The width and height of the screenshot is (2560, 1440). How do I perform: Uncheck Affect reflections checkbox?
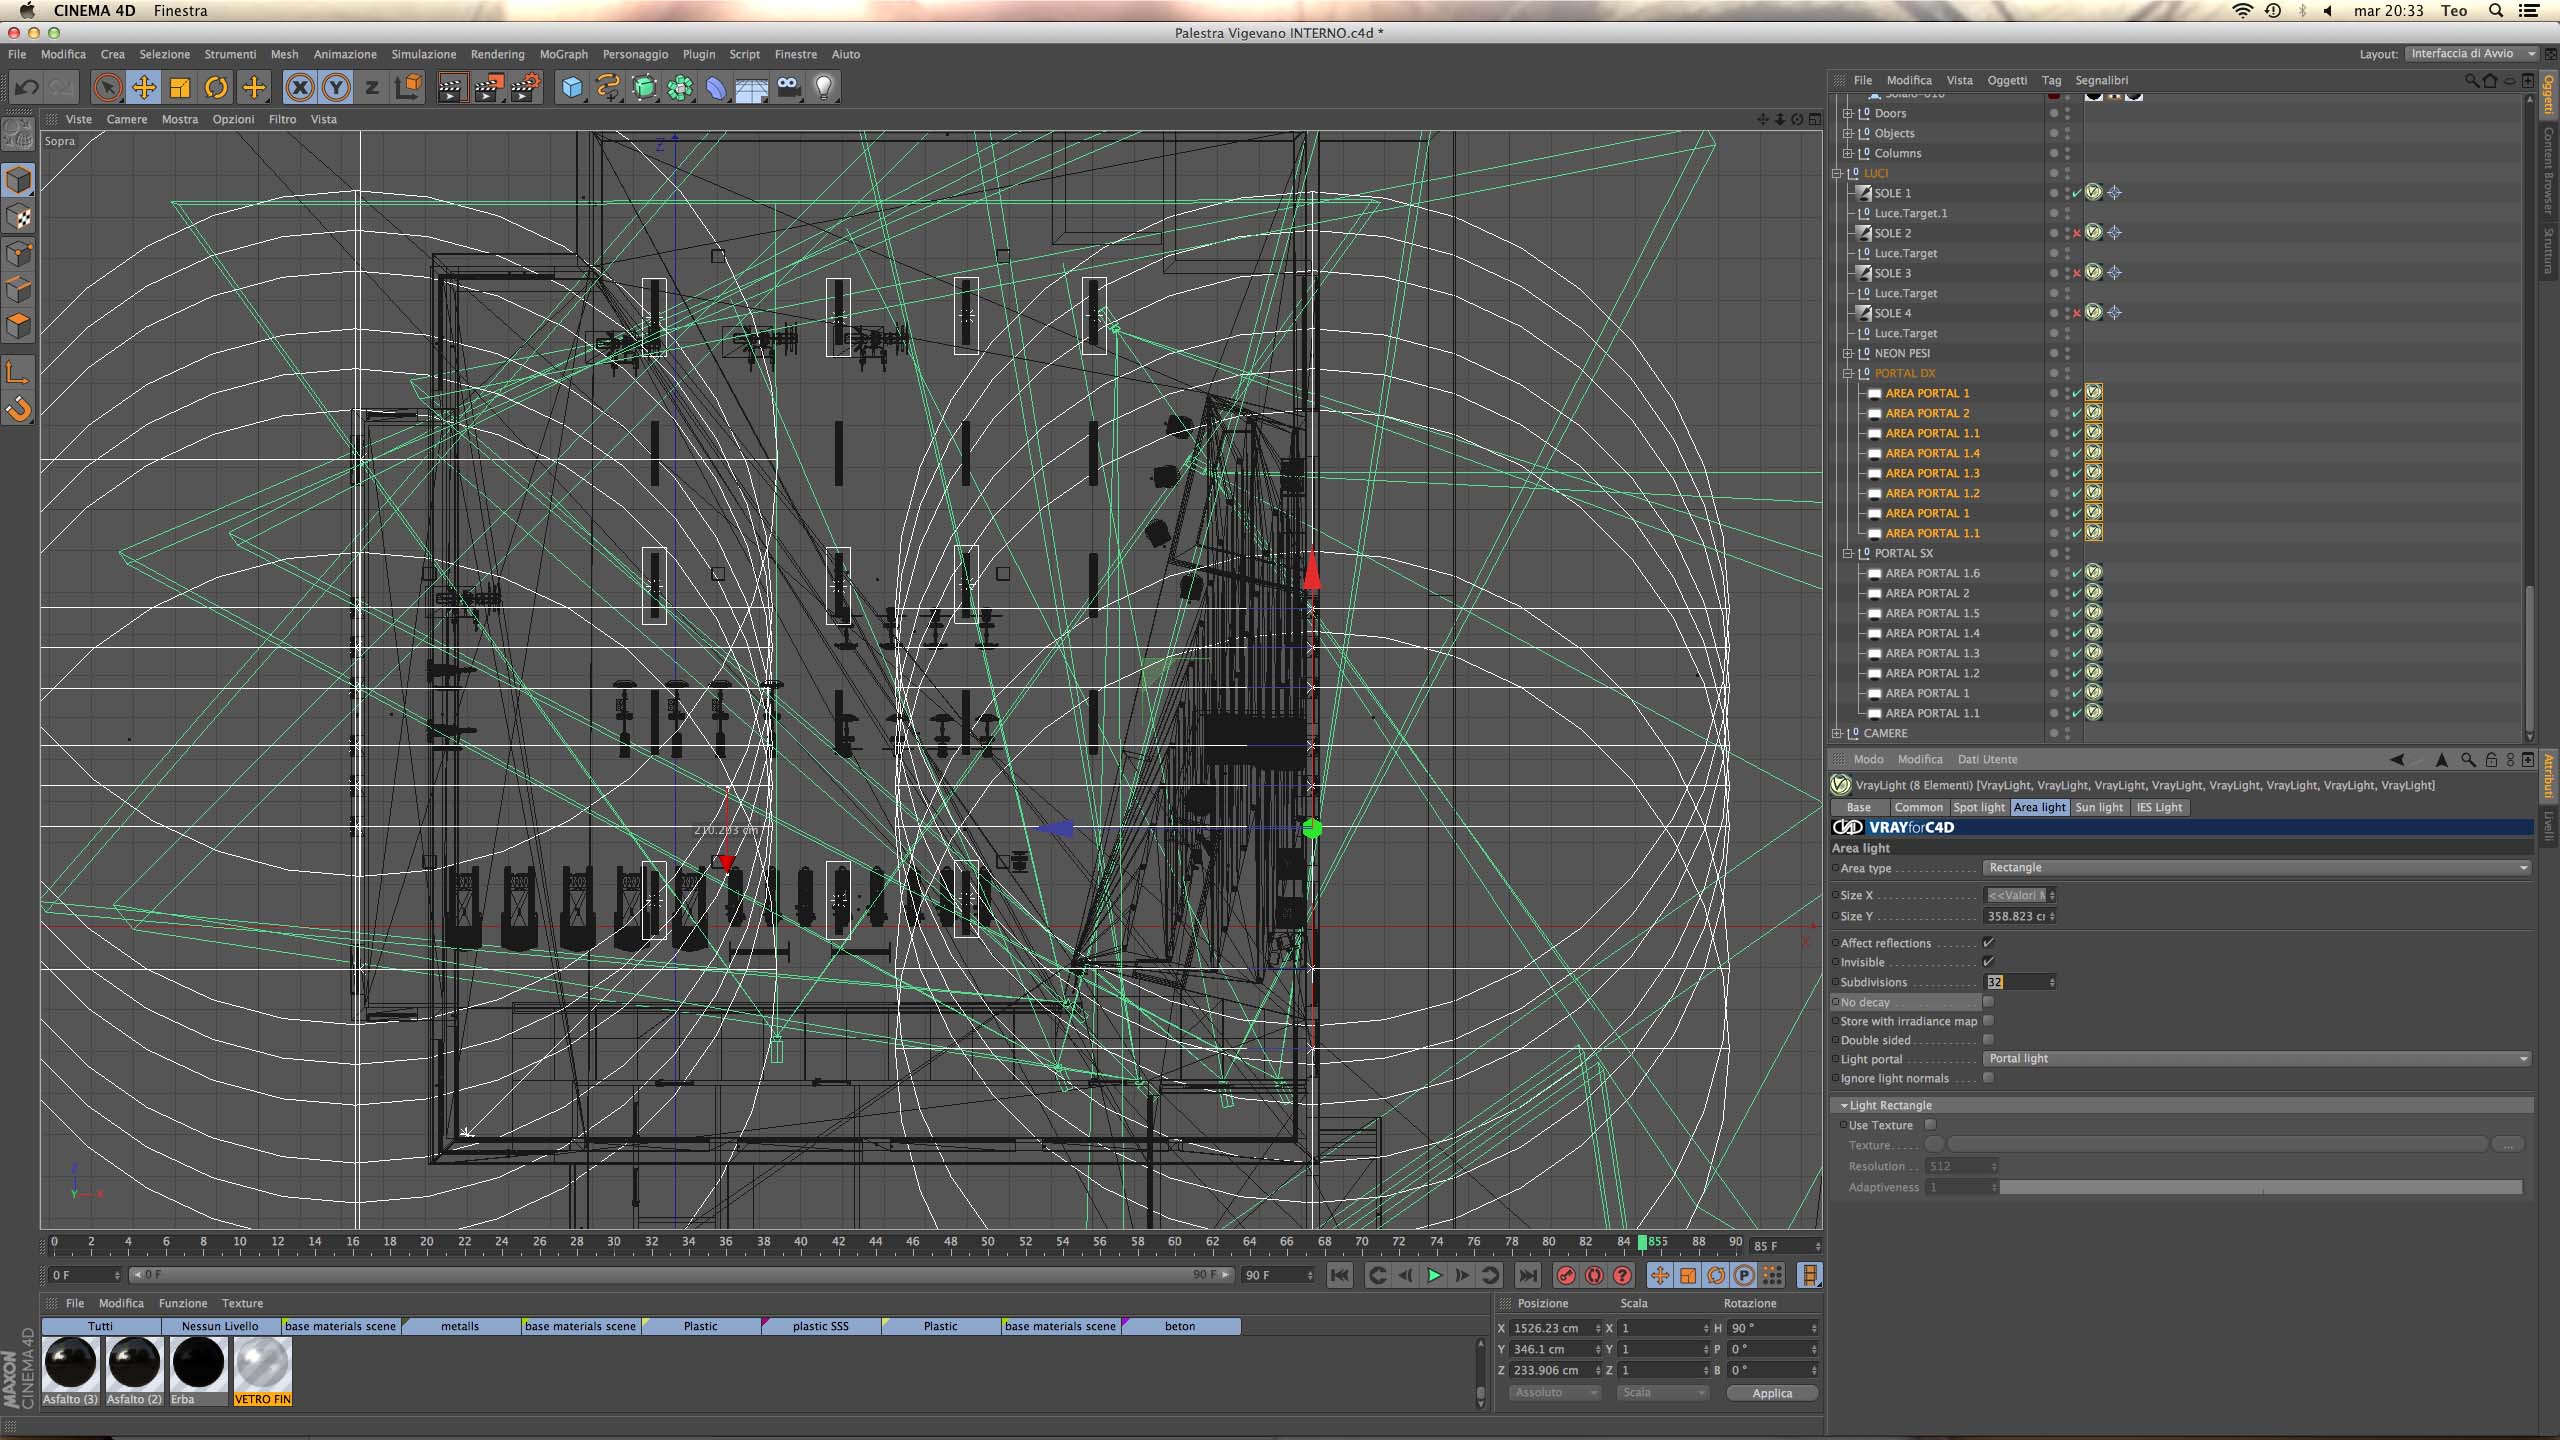(1988, 942)
